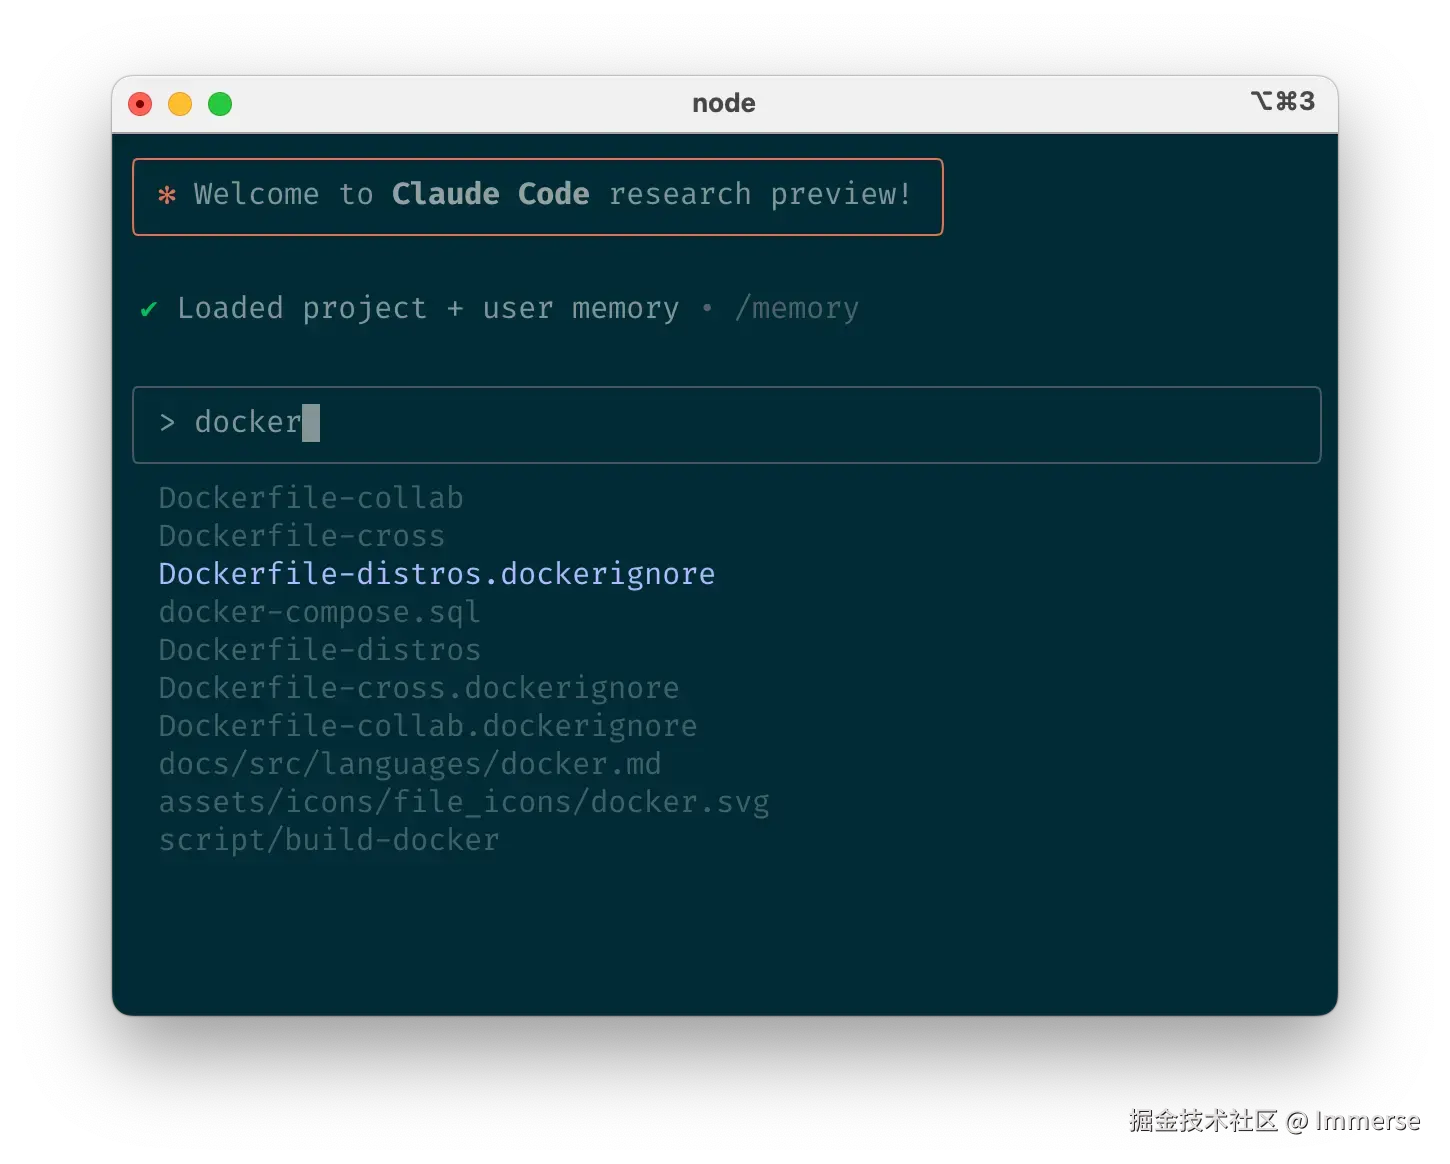
Task: Click the green zoom window button
Action: (x=220, y=104)
